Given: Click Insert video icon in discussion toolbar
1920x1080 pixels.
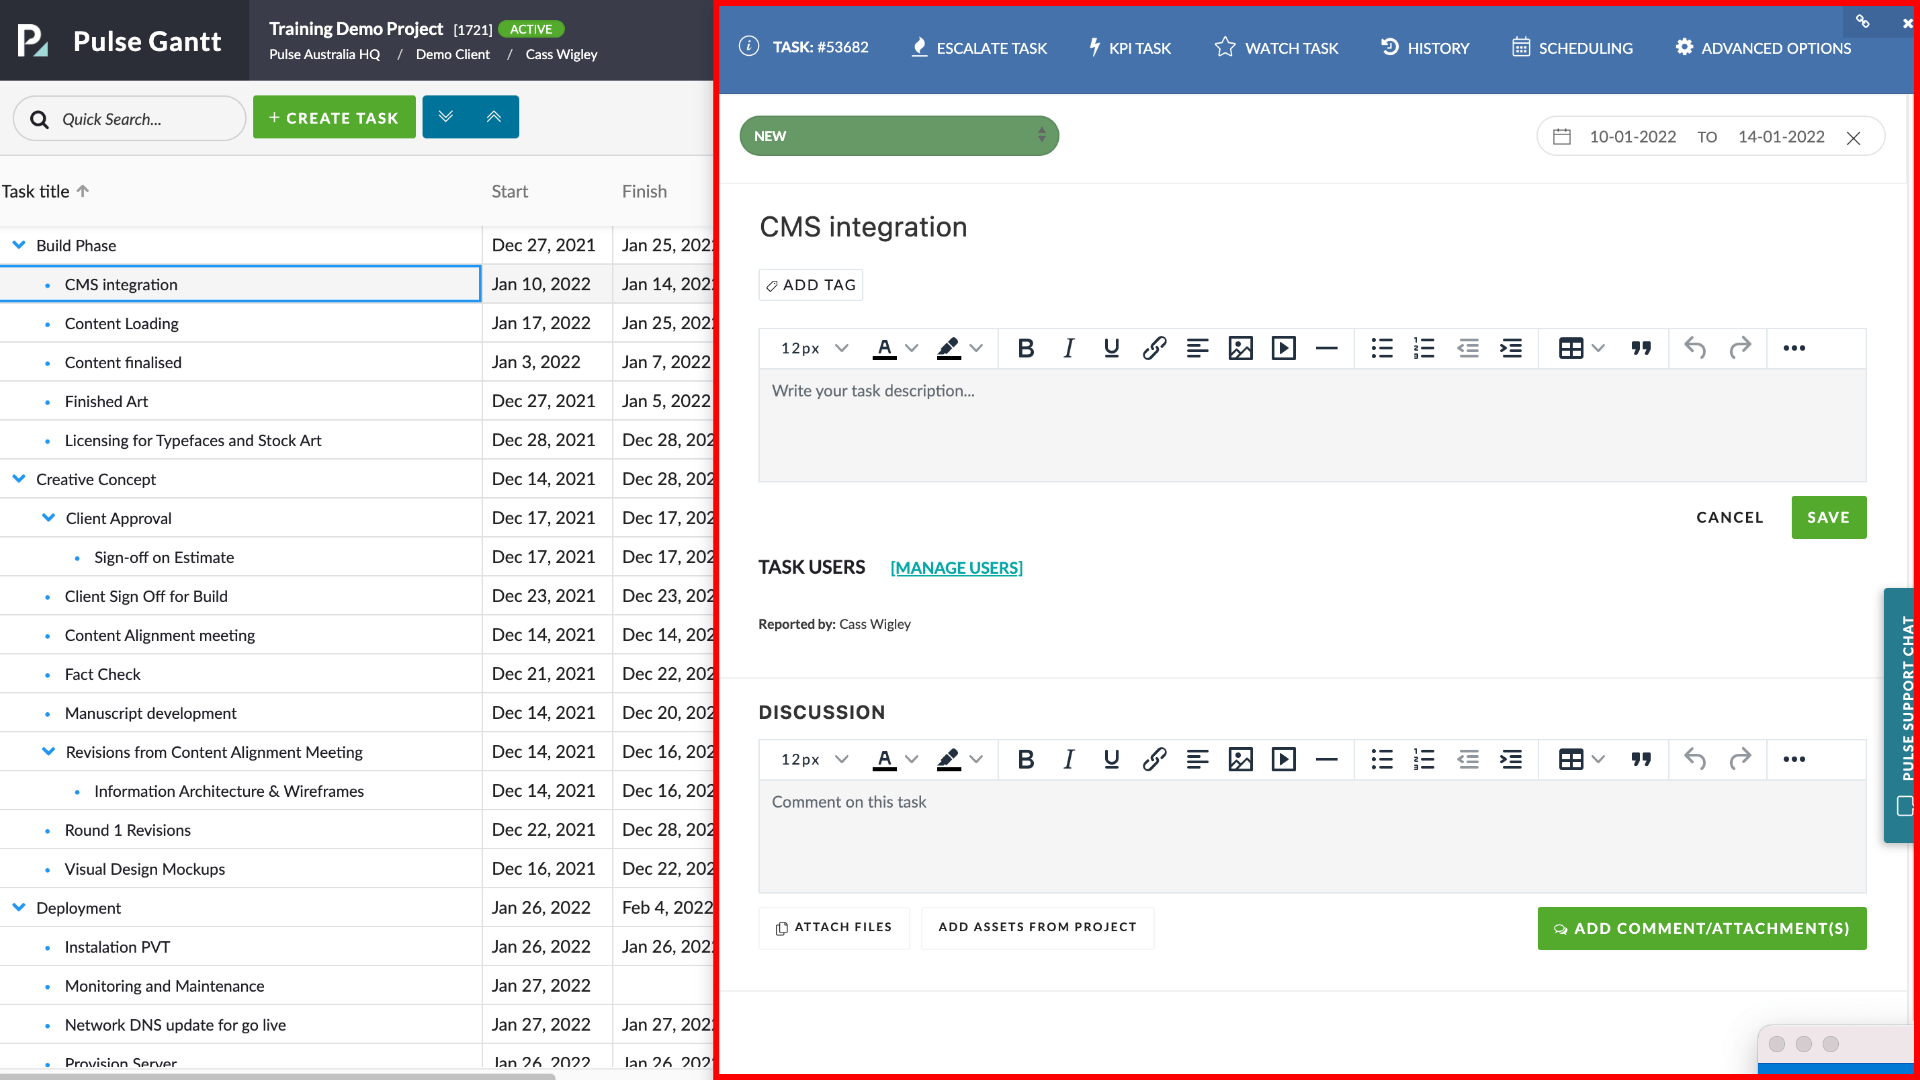Looking at the screenshot, I should (1283, 759).
